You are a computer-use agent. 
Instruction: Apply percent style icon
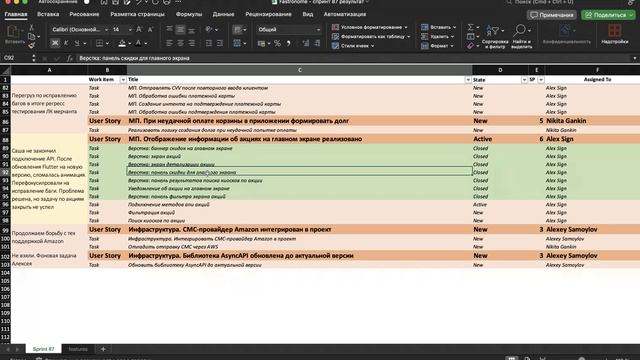pos(277,43)
